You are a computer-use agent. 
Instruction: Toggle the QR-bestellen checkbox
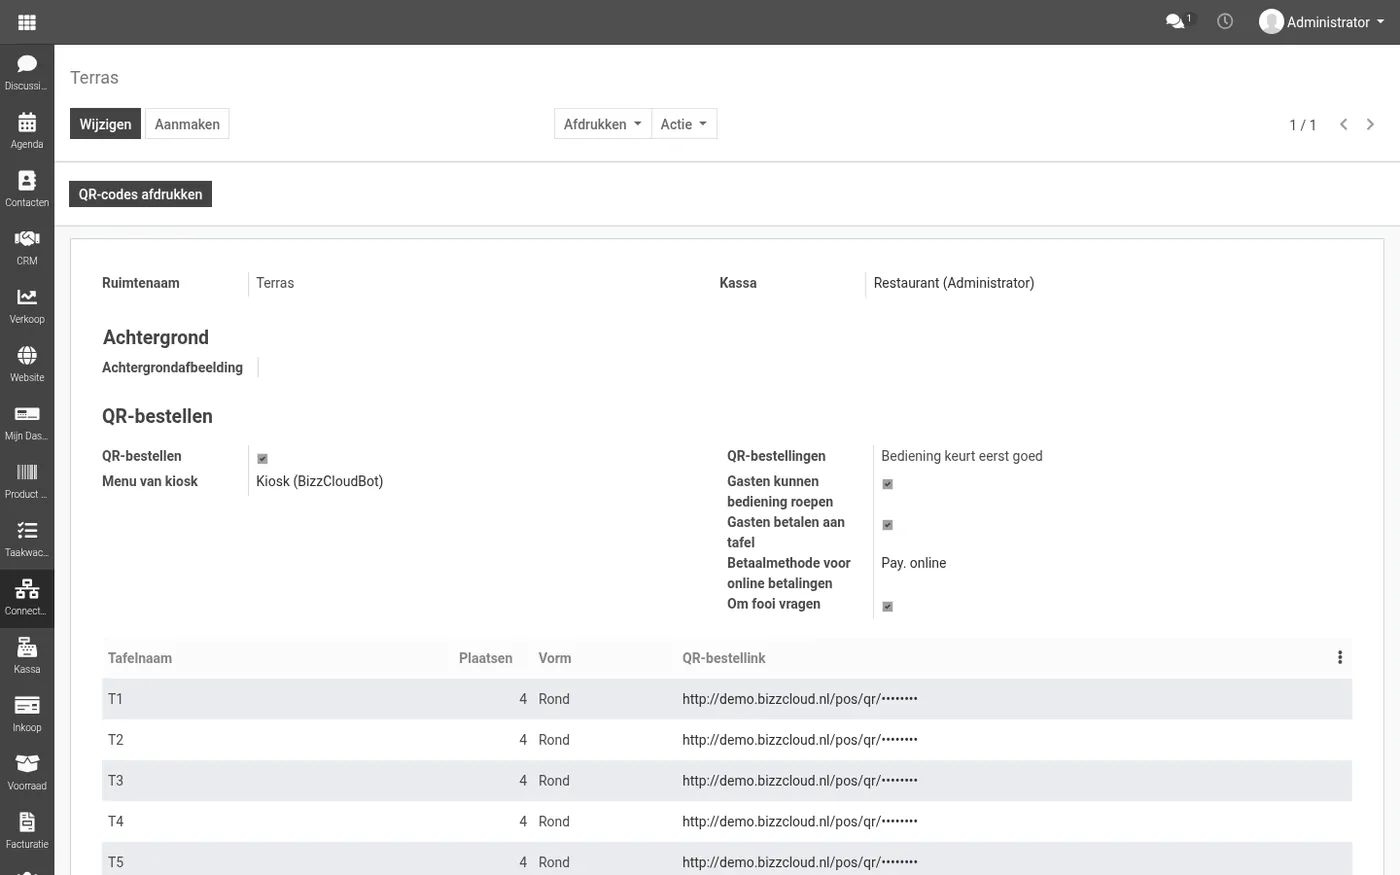point(262,458)
